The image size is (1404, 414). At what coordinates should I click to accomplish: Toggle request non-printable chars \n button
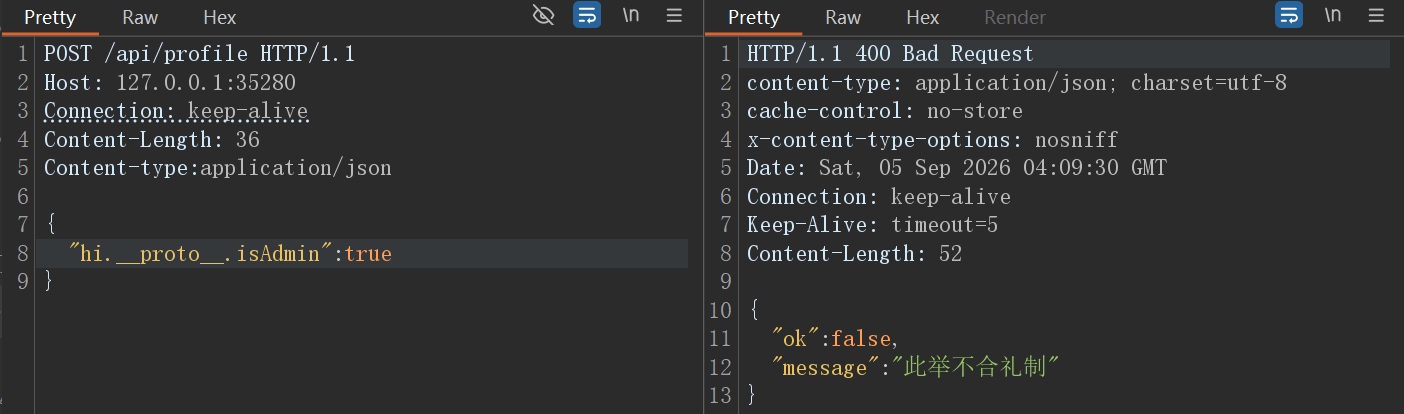pyautogui.click(x=631, y=15)
